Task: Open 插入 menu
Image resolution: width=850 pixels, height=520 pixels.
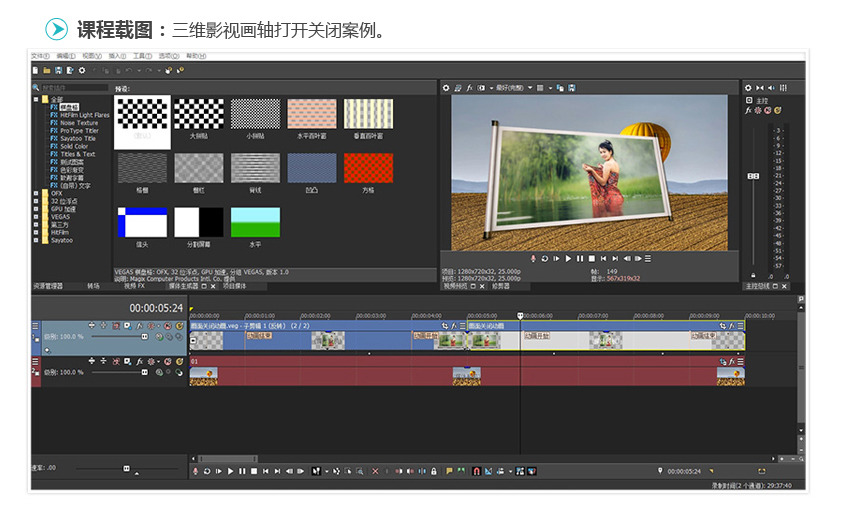Action: [x=117, y=56]
